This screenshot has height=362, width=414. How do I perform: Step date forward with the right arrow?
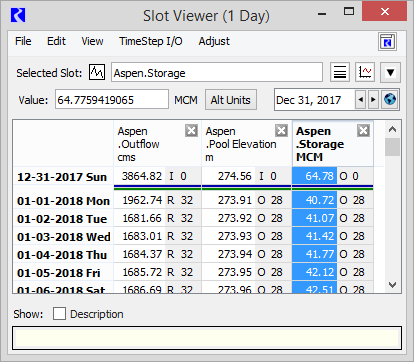coord(373,99)
